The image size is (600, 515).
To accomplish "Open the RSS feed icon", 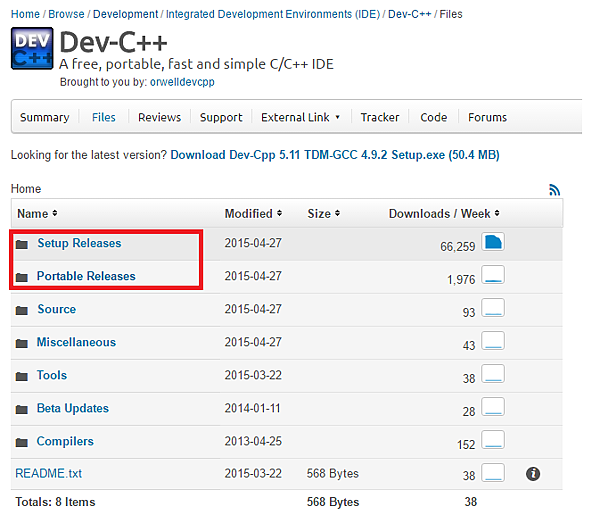I will 555,189.
